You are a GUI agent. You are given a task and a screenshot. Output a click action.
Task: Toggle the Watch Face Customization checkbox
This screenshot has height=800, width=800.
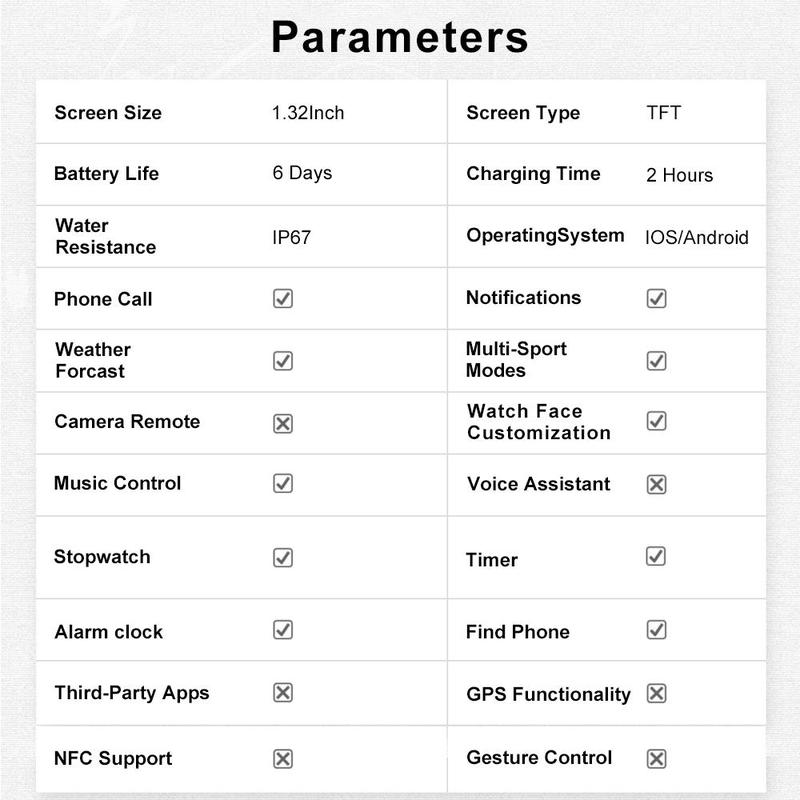(656, 421)
